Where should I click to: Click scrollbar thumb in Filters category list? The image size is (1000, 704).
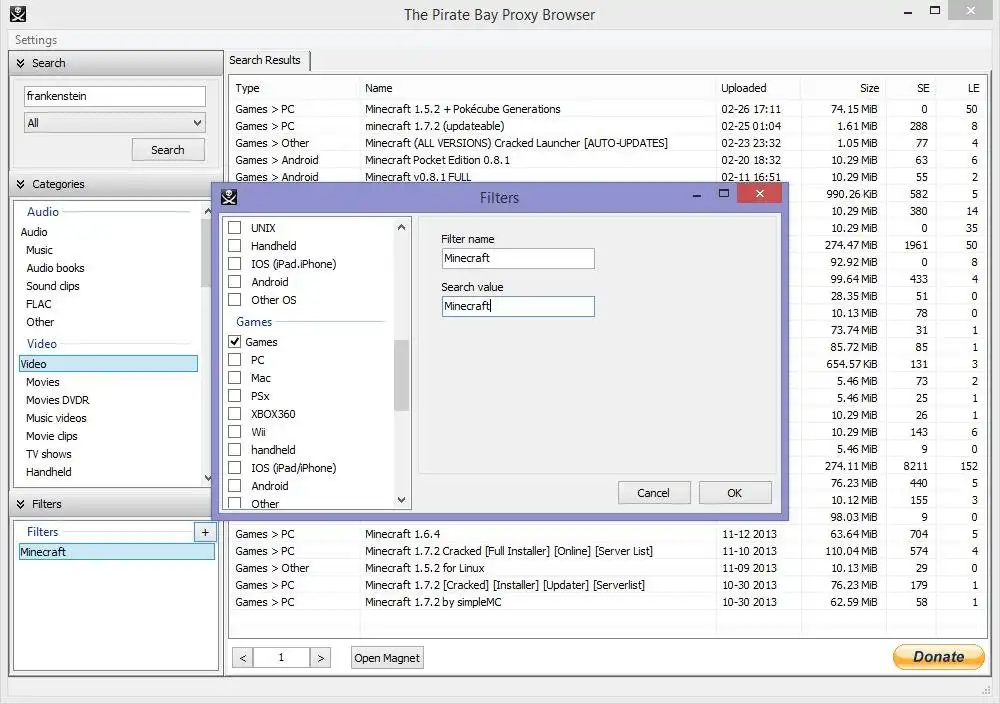coord(401,375)
